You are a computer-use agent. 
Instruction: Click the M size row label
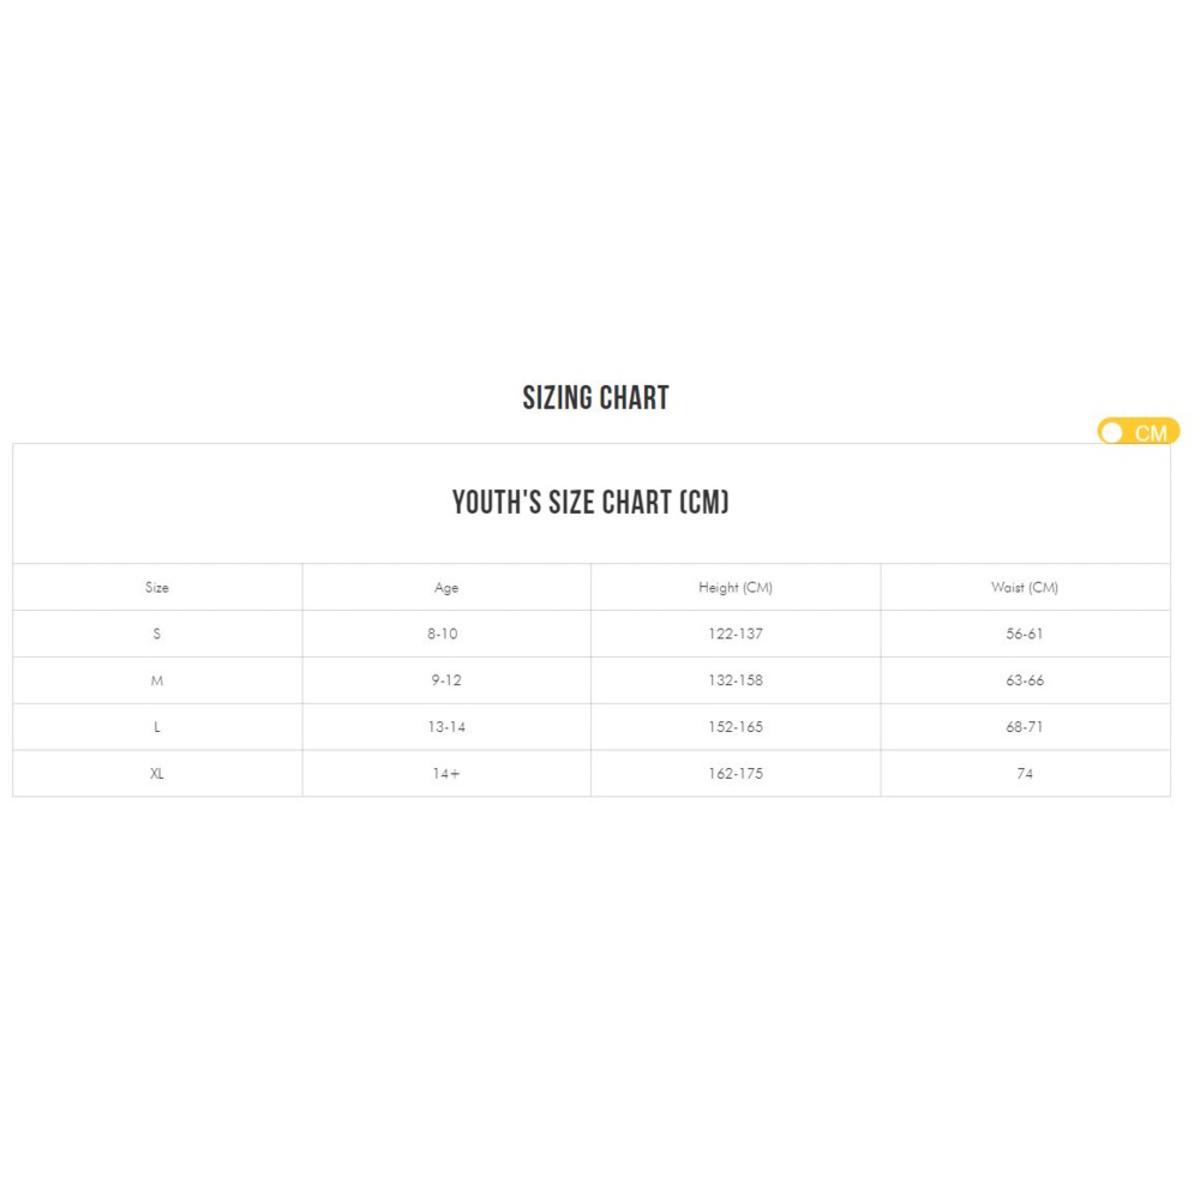pyautogui.click(x=157, y=680)
